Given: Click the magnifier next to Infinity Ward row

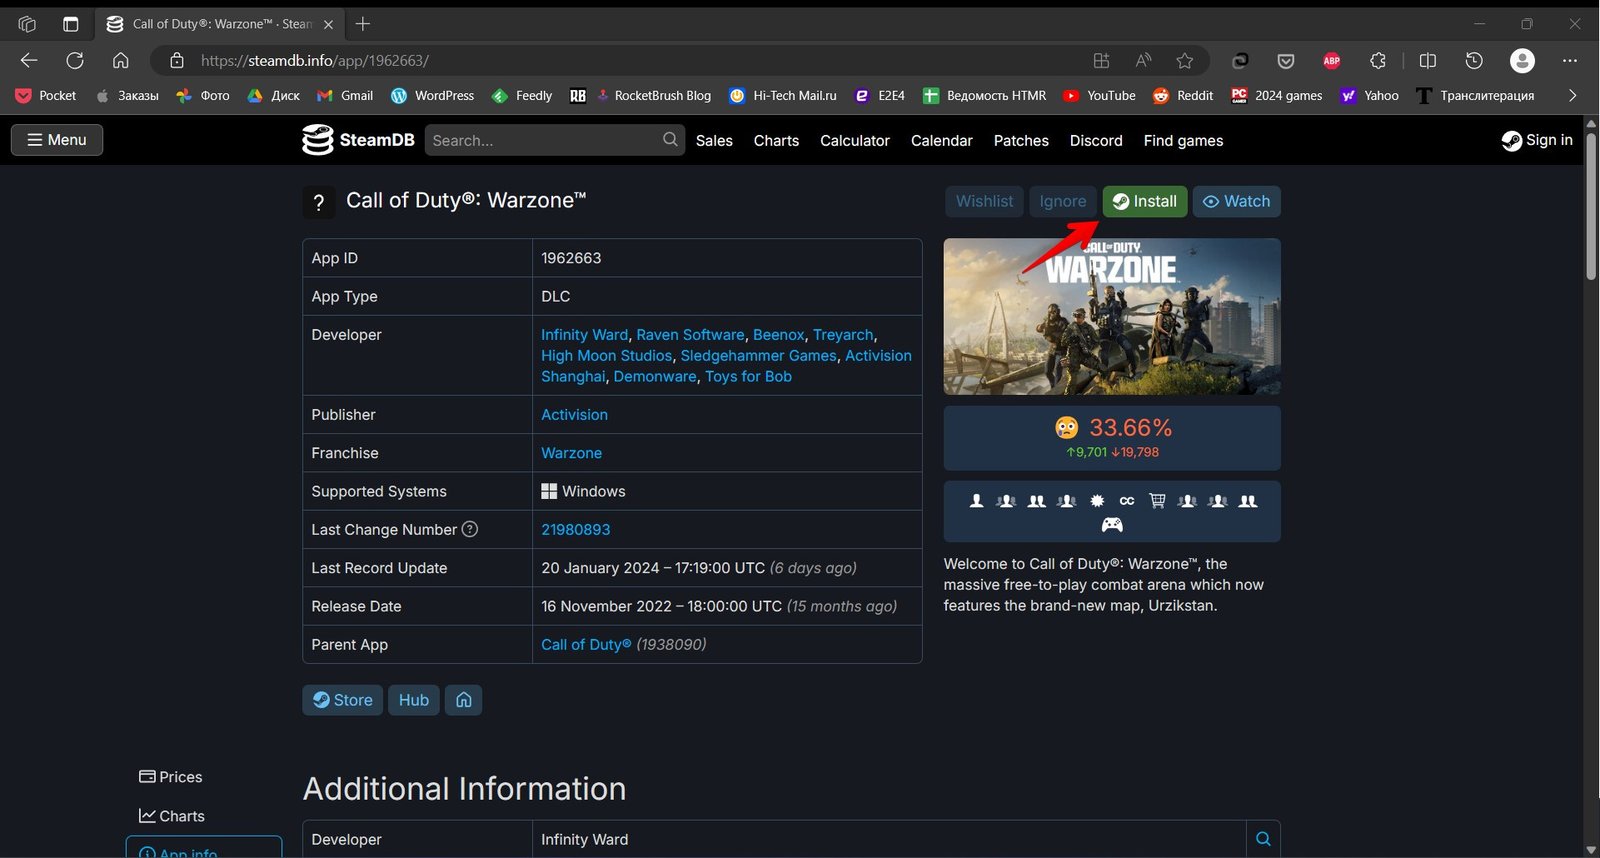Looking at the screenshot, I should [x=1263, y=839].
